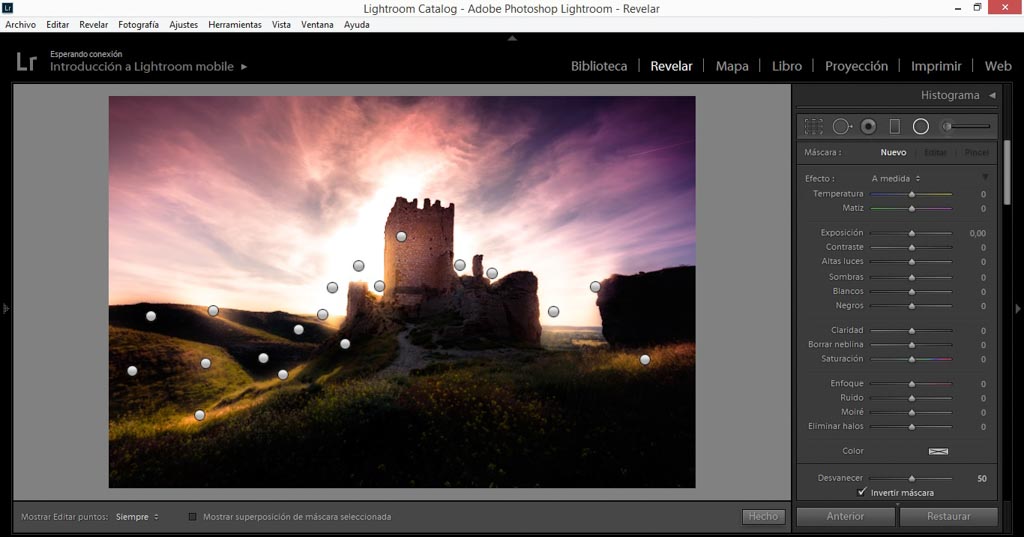This screenshot has width=1024, height=537.
Task: Click the Color swatch box
Action: (x=938, y=451)
